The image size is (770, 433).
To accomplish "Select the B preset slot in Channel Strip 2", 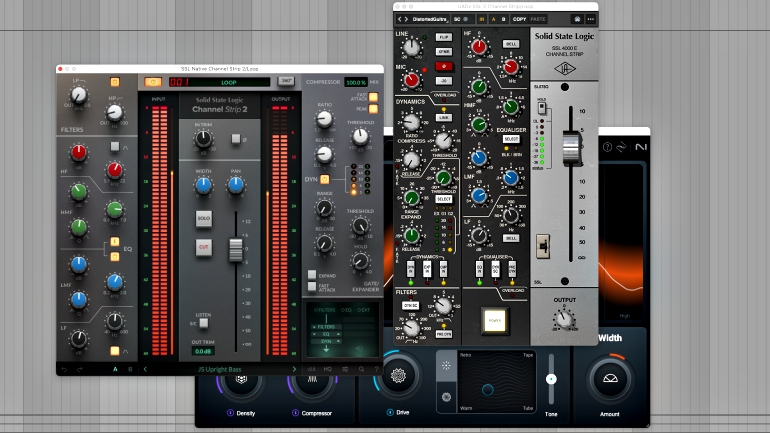I will (130, 369).
